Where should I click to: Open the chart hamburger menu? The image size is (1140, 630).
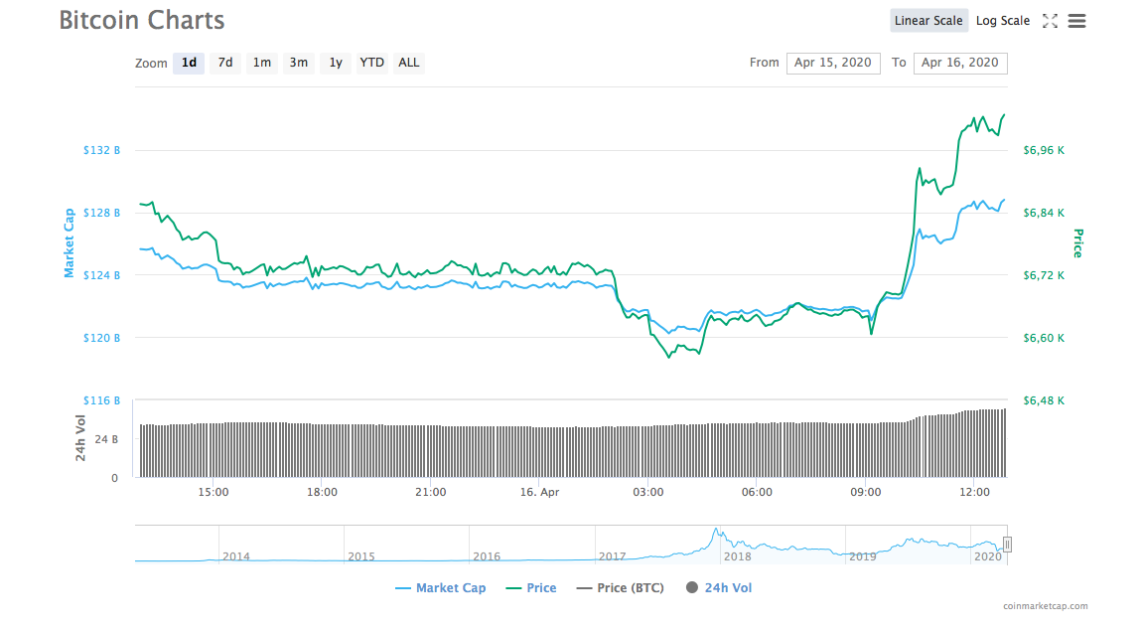click(x=1077, y=21)
